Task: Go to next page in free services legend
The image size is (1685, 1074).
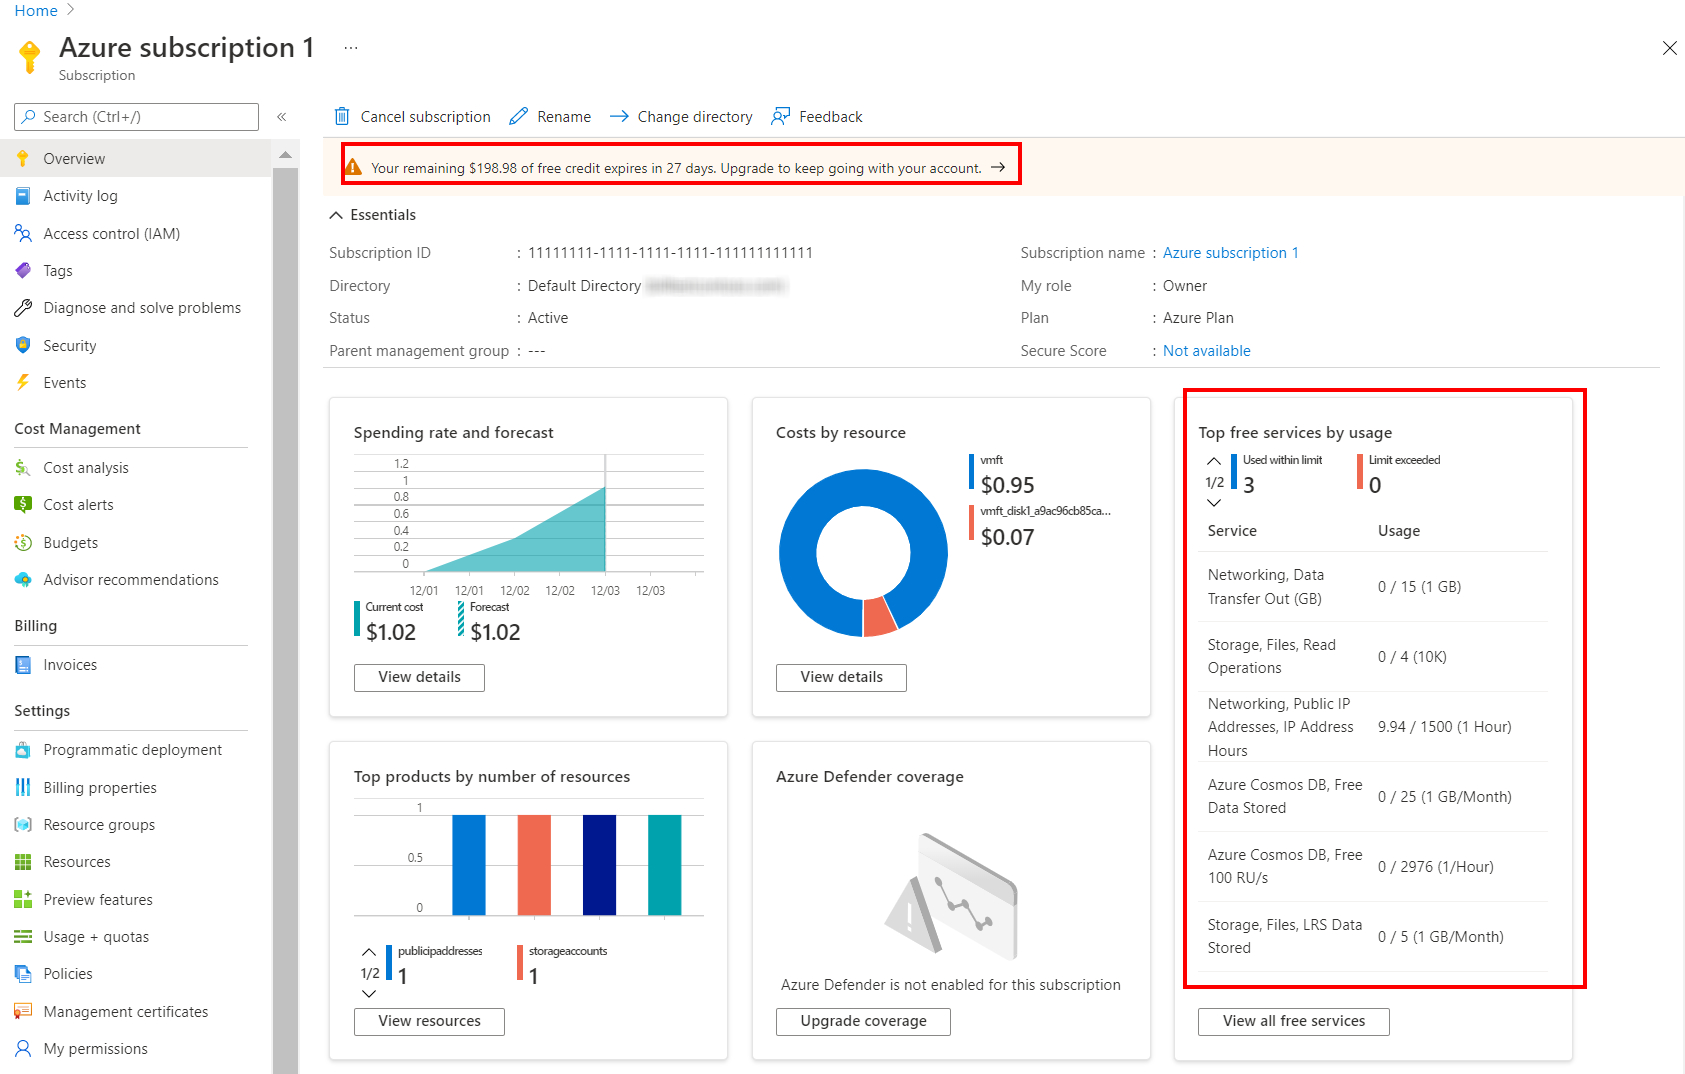Action: [1214, 503]
